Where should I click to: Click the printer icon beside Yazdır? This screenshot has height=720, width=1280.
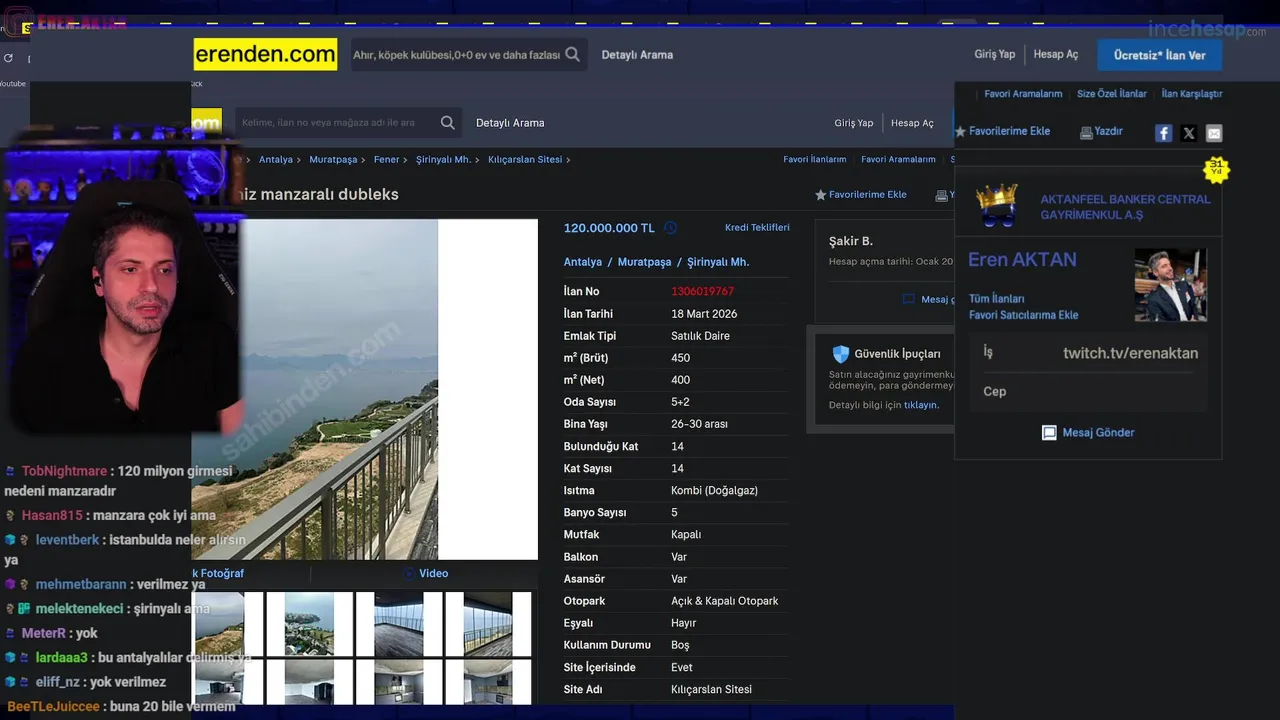pyautogui.click(x=1086, y=132)
